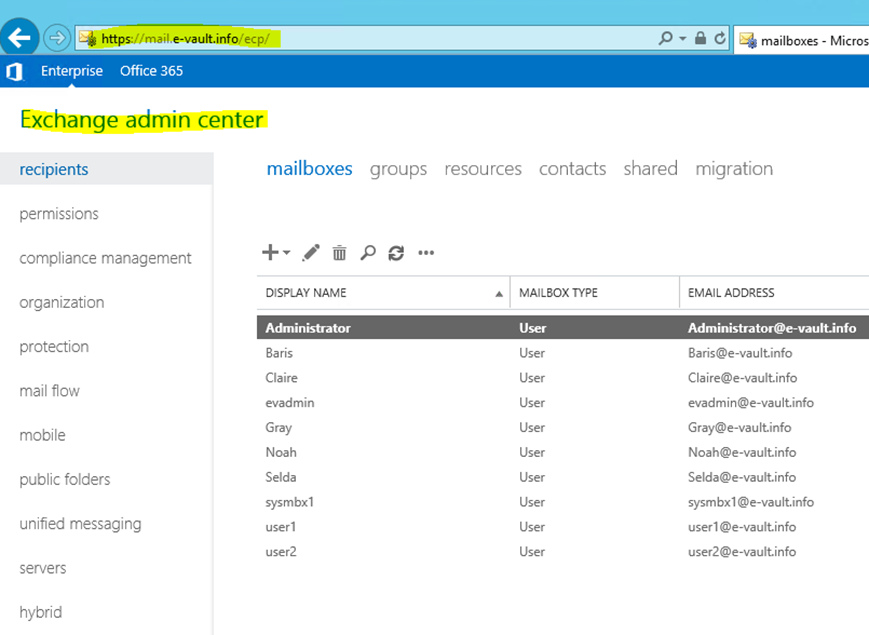The height and width of the screenshot is (635, 869).
Task: Expand the new mailbox dropdown arrow
Action: point(287,253)
